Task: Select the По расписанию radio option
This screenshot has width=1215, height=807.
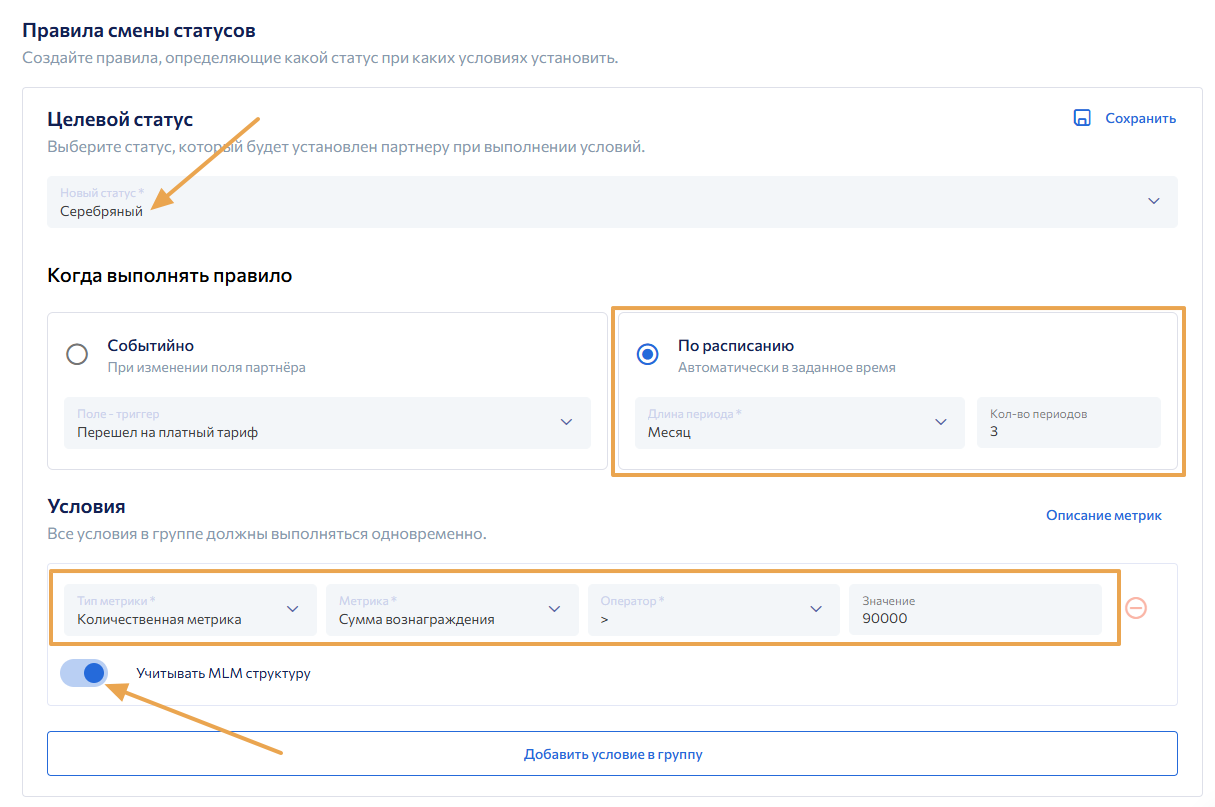Action: tap(648, 355)
